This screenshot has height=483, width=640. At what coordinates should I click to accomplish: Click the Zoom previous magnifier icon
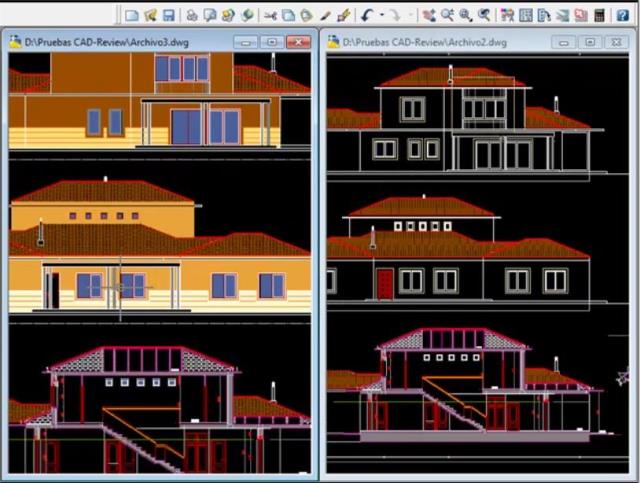[484, 16]
